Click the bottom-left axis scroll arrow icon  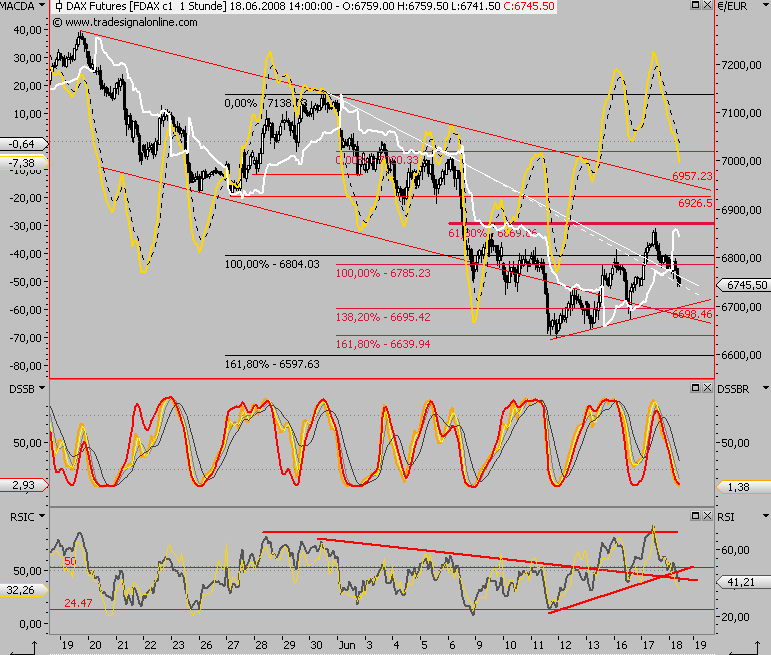coord(23,648)
